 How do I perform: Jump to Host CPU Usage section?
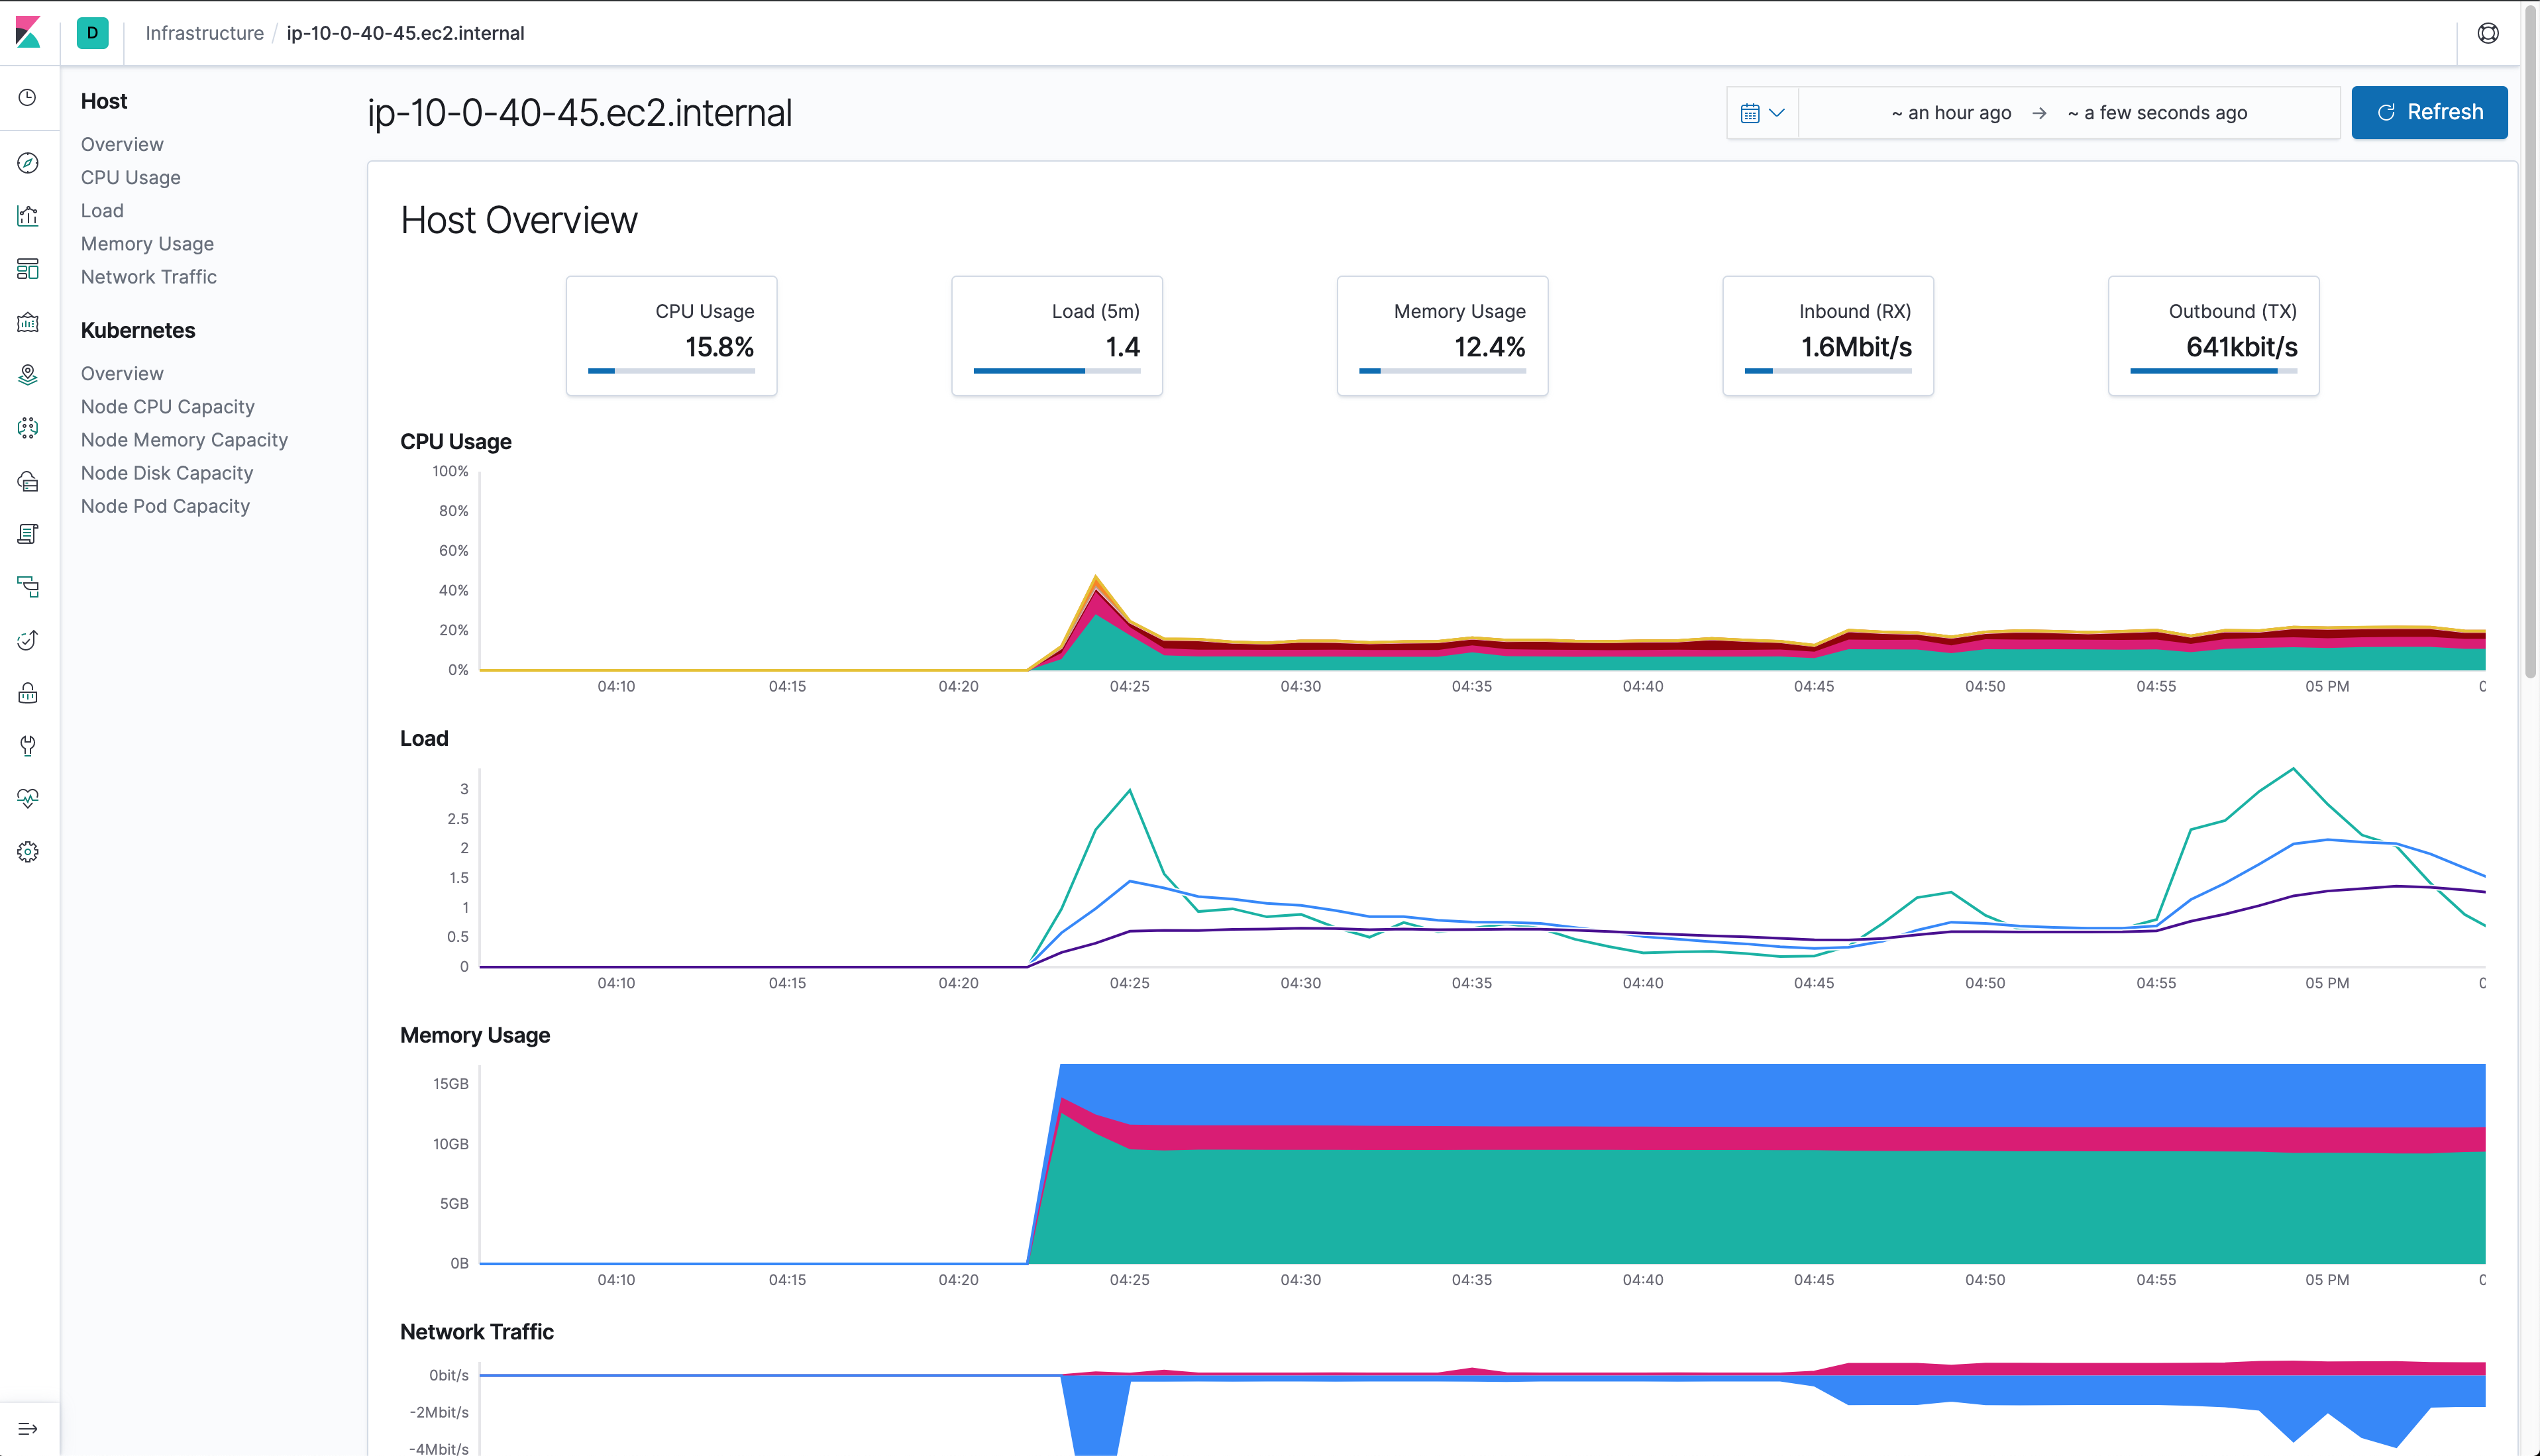tap(131, 178)
